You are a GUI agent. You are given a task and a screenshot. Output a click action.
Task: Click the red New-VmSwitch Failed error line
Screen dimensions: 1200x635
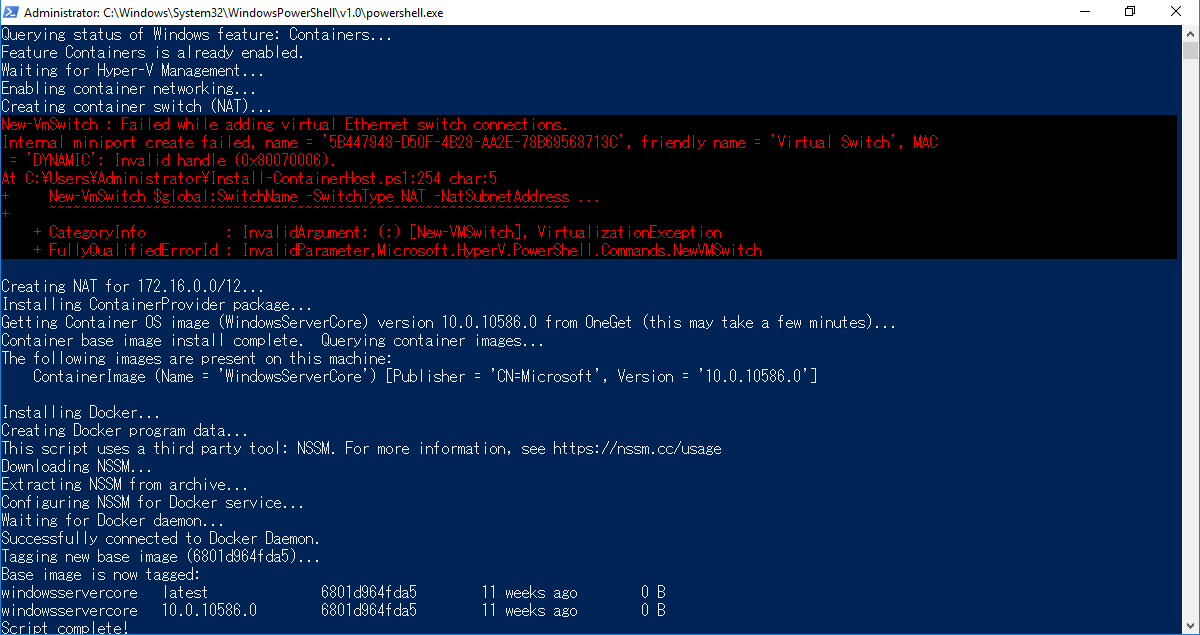tap(285, 125)
